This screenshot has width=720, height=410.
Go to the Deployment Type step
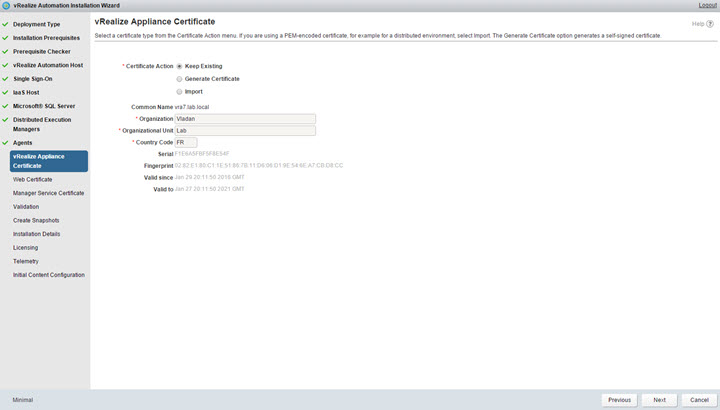tap(36, 24)
